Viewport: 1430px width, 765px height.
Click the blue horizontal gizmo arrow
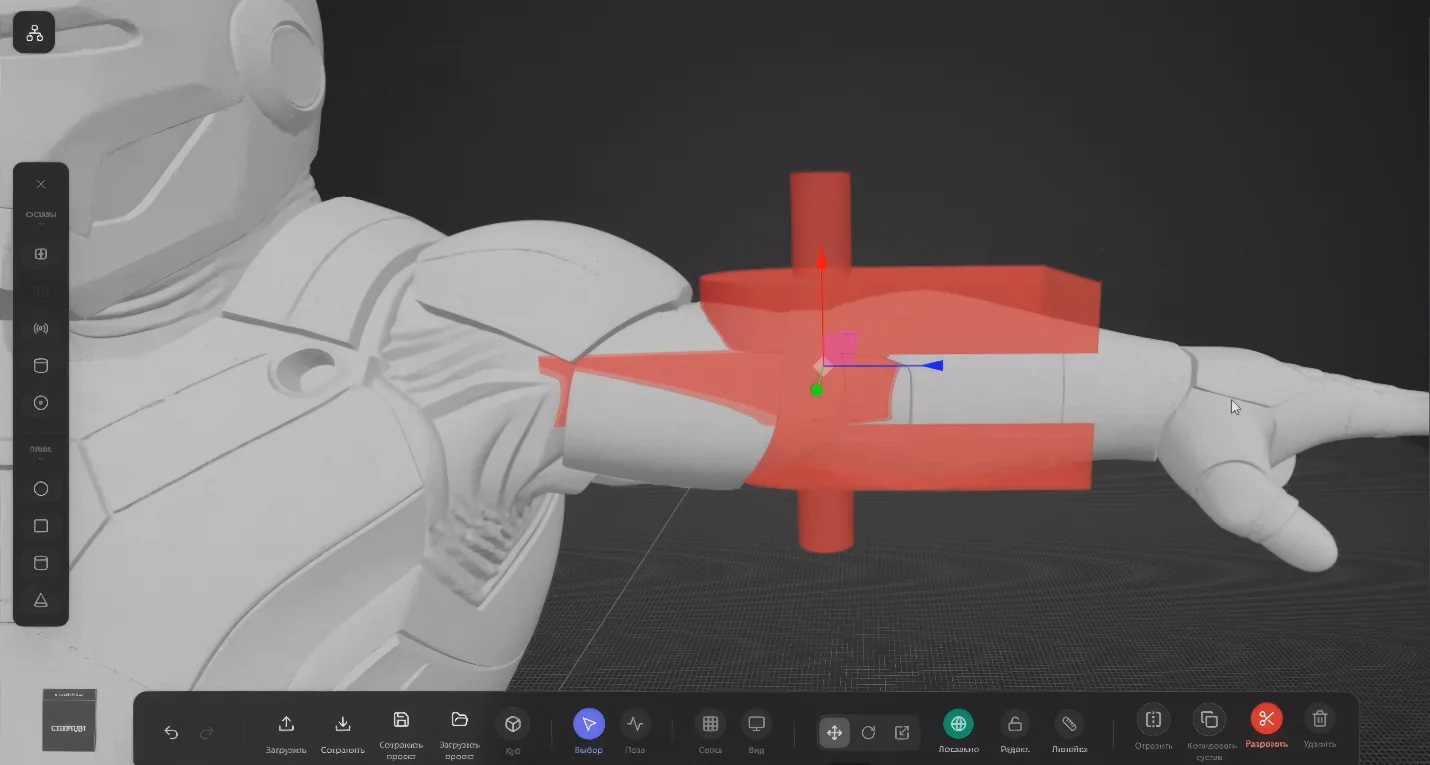coord(932,366)
